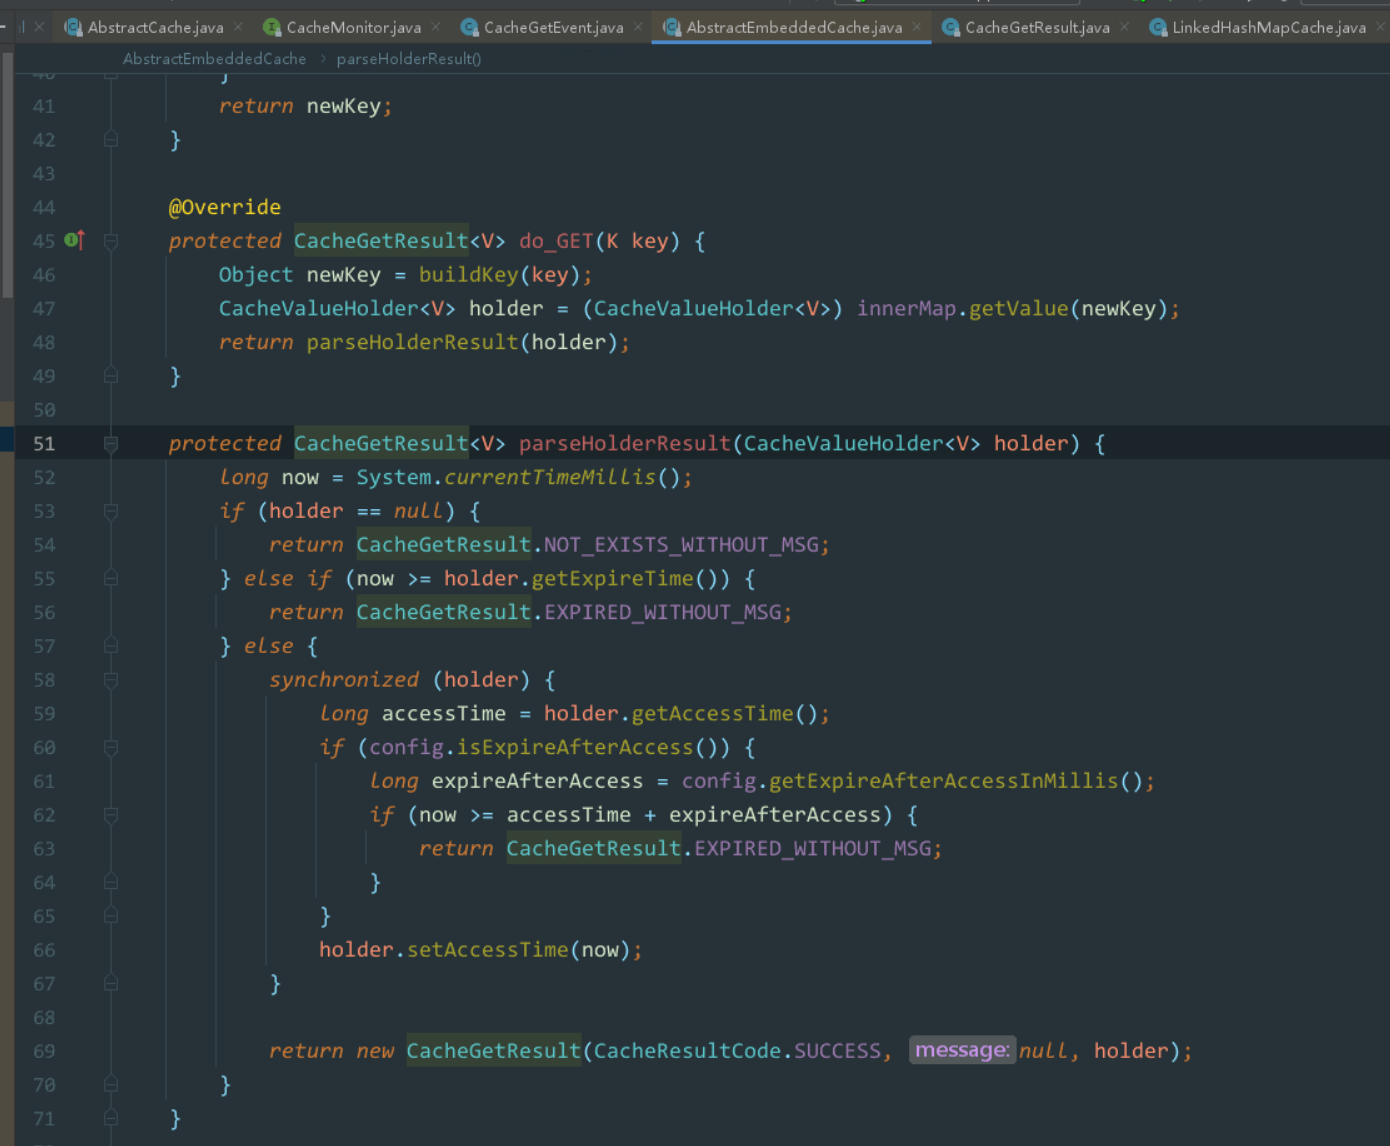Click line number 51 in the gutter
Image resolution: width=1390 pixels, height=1146 pixels.
click(44, 443)
